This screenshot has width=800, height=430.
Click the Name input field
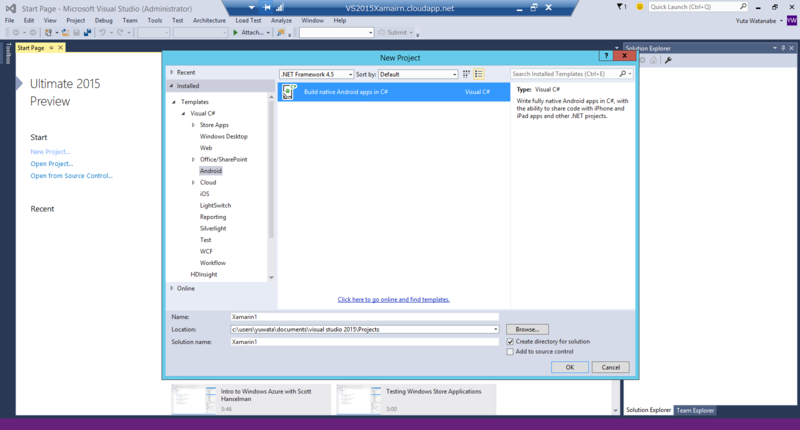[364, 317]
